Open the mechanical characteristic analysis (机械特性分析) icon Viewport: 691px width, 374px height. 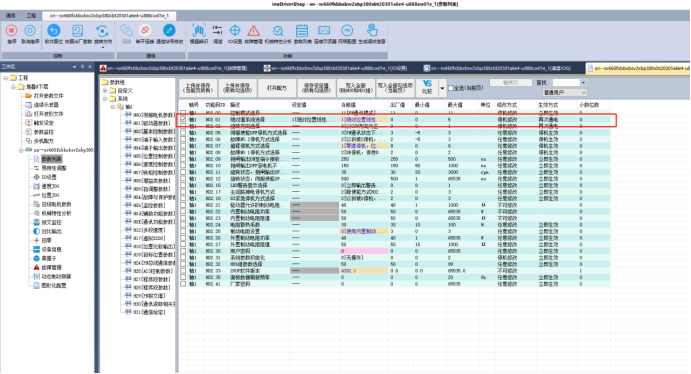(x=278, y=30)
